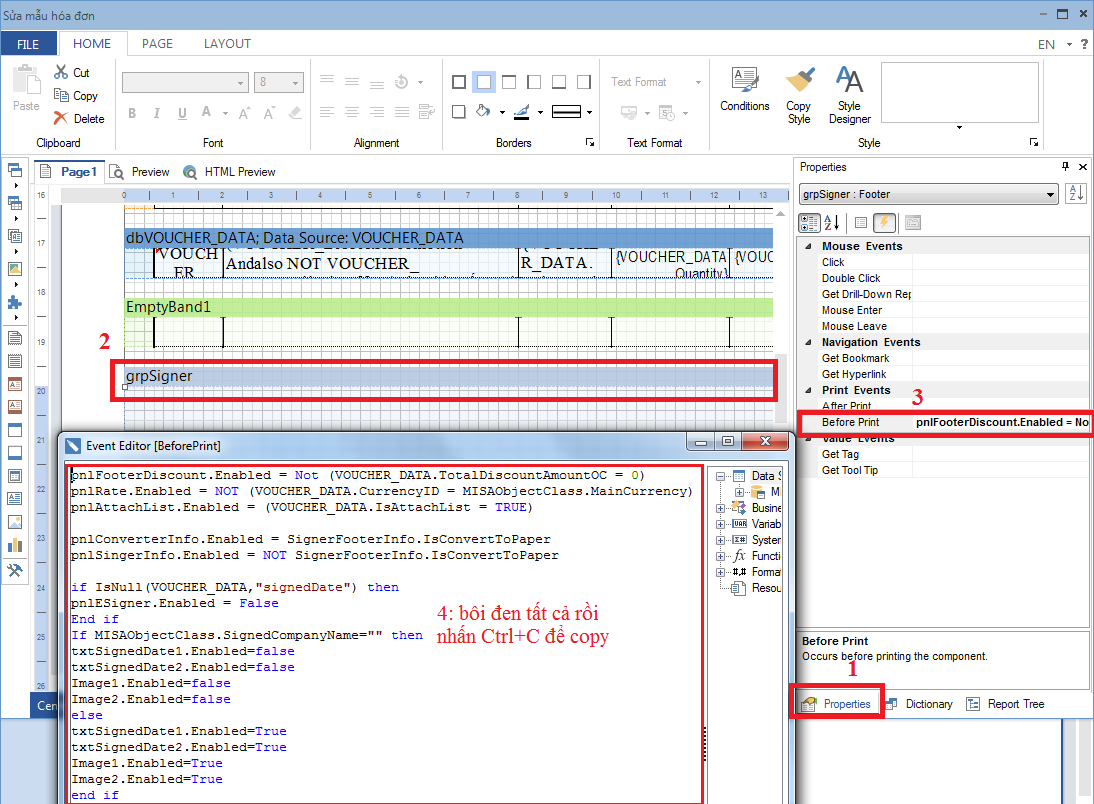Select the EmptyBand1 band header
This screenshot has height=804, width=1094.
(x=449, y=307)
